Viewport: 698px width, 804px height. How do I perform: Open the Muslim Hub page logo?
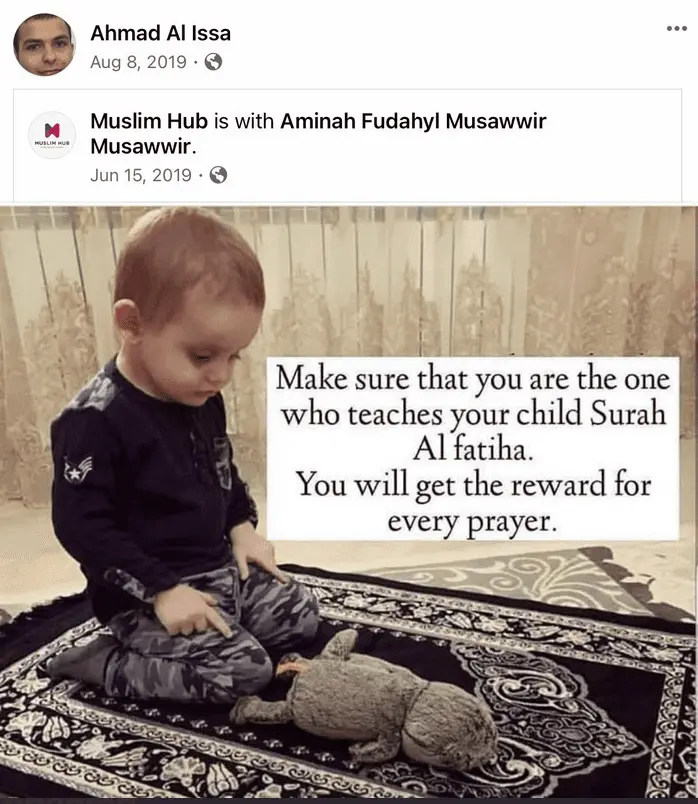pos(52,135)
